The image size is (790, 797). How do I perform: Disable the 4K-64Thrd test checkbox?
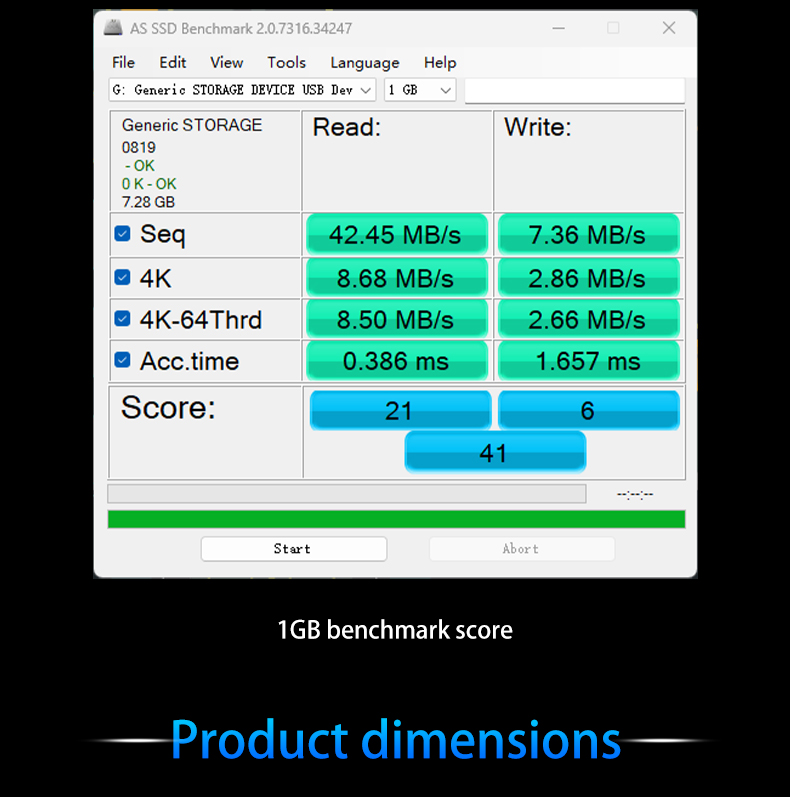(x=122, y=319)
